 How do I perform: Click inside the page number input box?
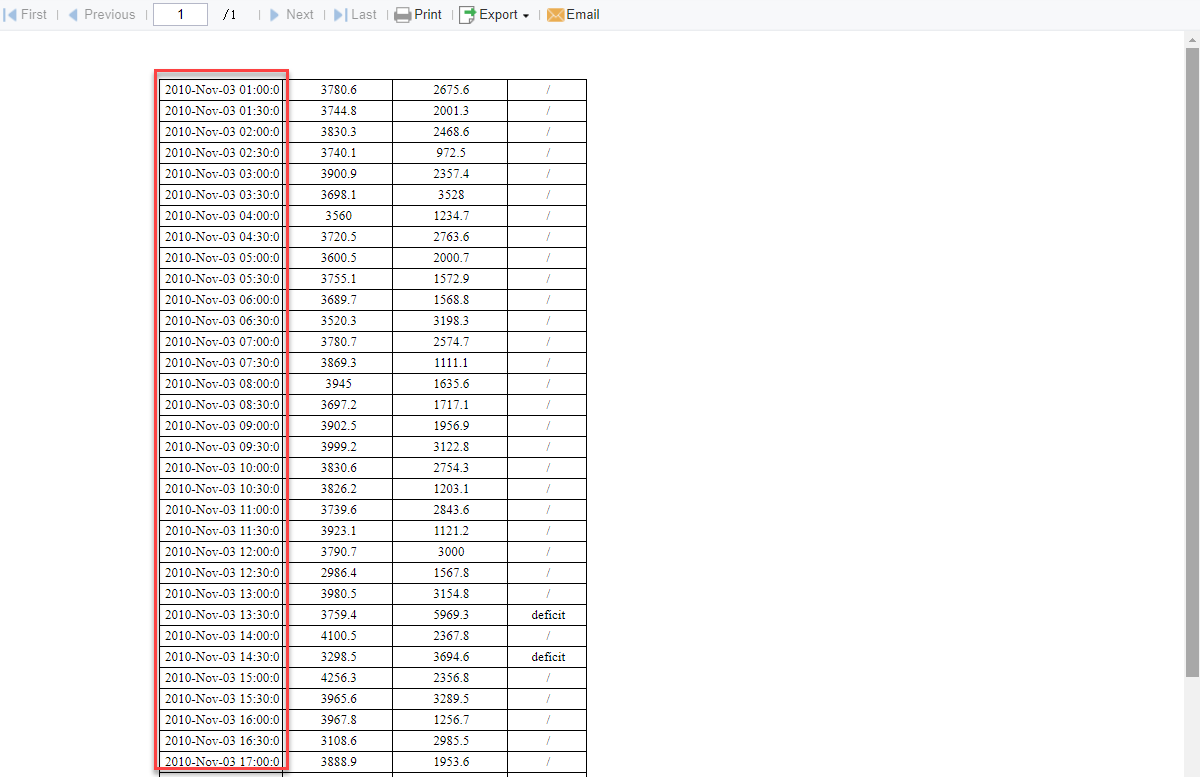(x=180, y=14)
